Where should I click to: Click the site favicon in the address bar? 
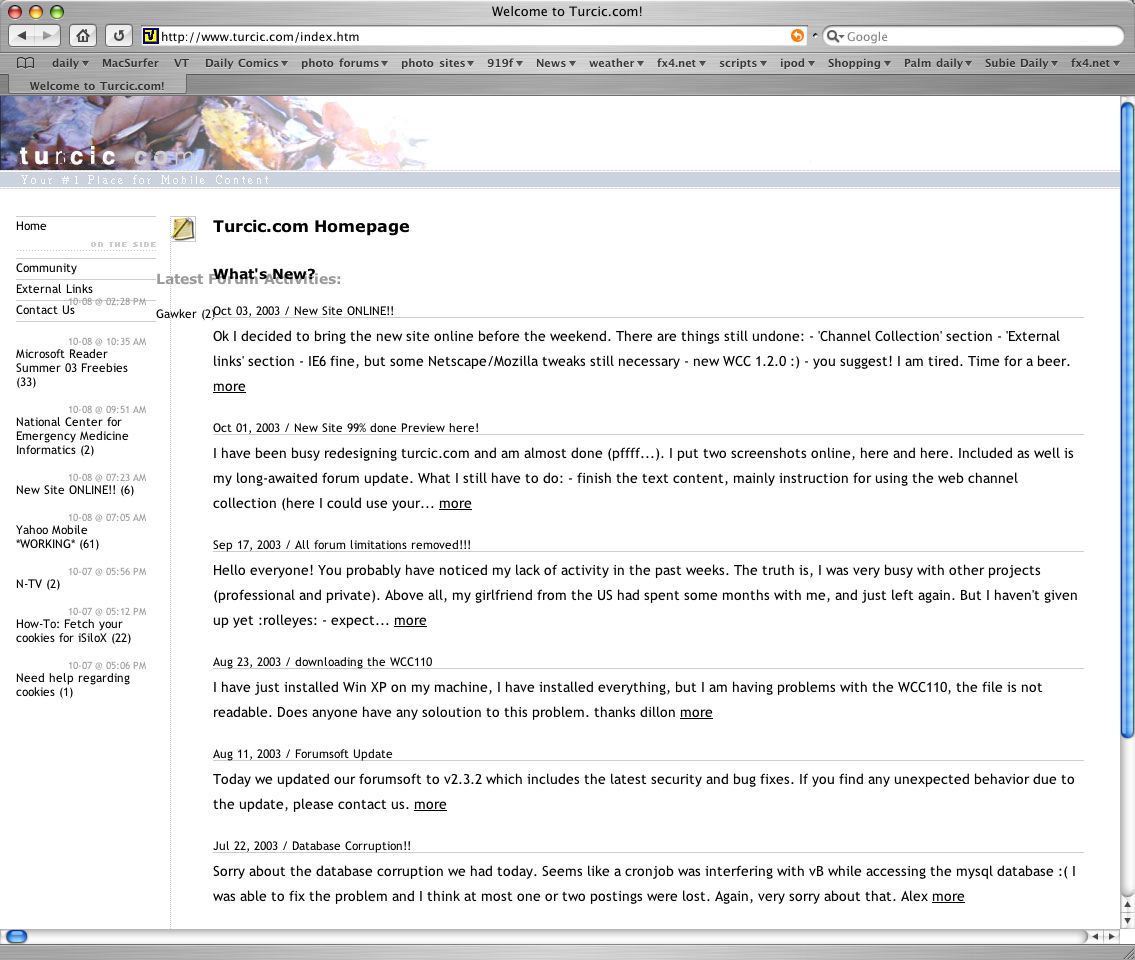(x=151, y=36)
